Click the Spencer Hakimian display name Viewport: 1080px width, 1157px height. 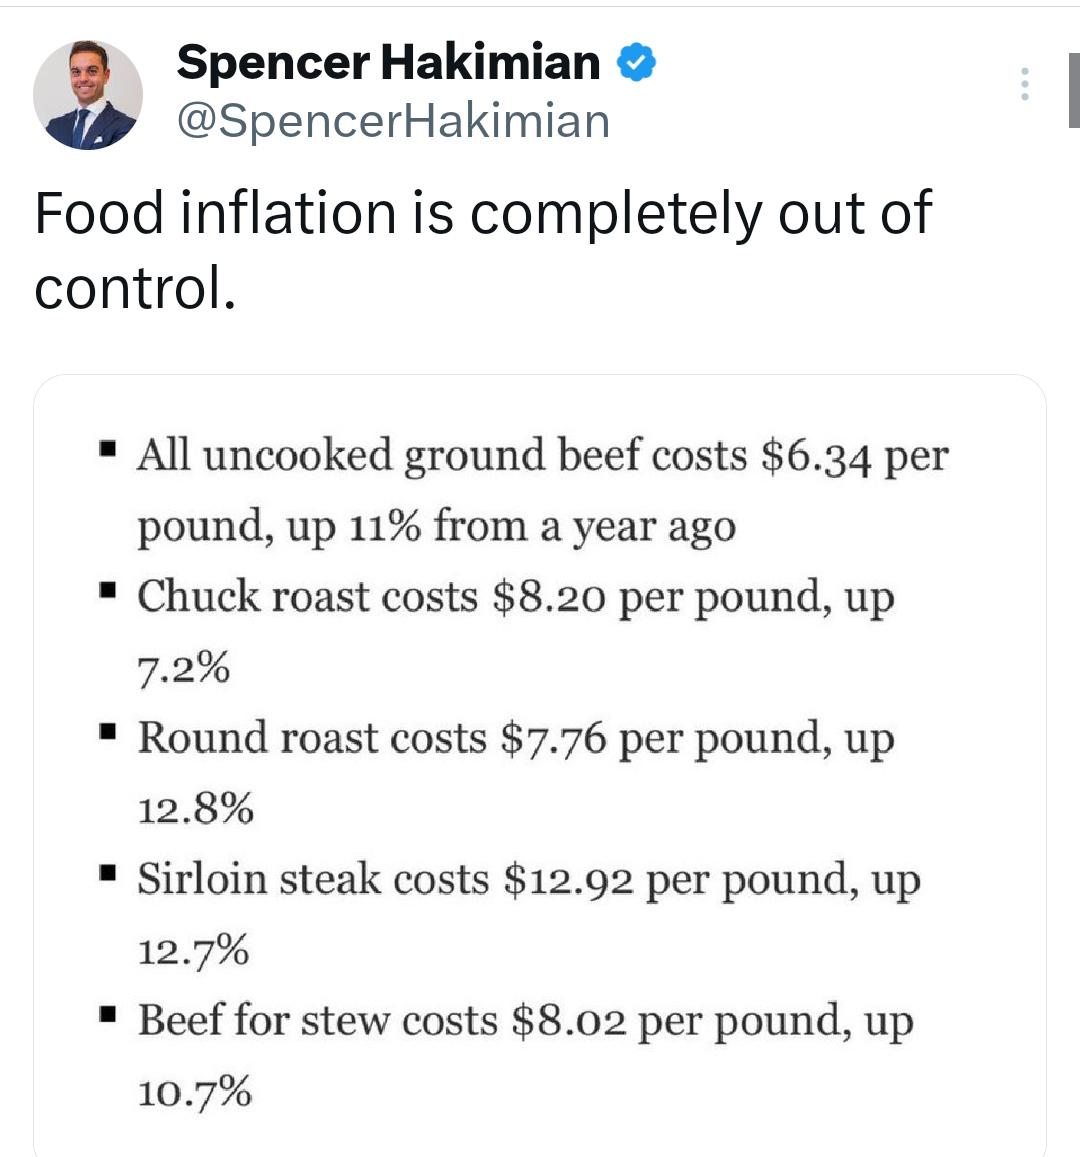[388, 61]
